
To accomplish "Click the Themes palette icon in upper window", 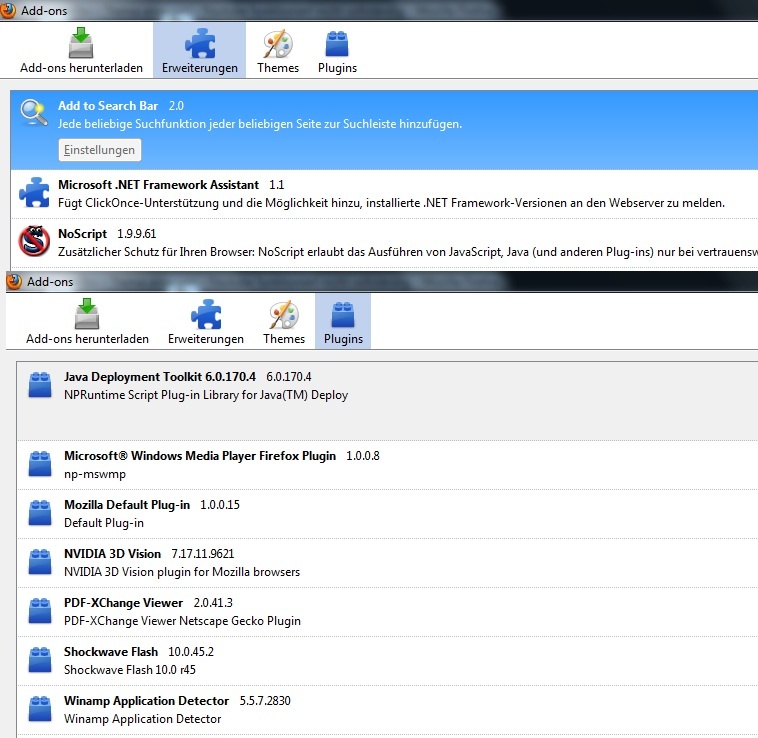I will coord(278,43).
